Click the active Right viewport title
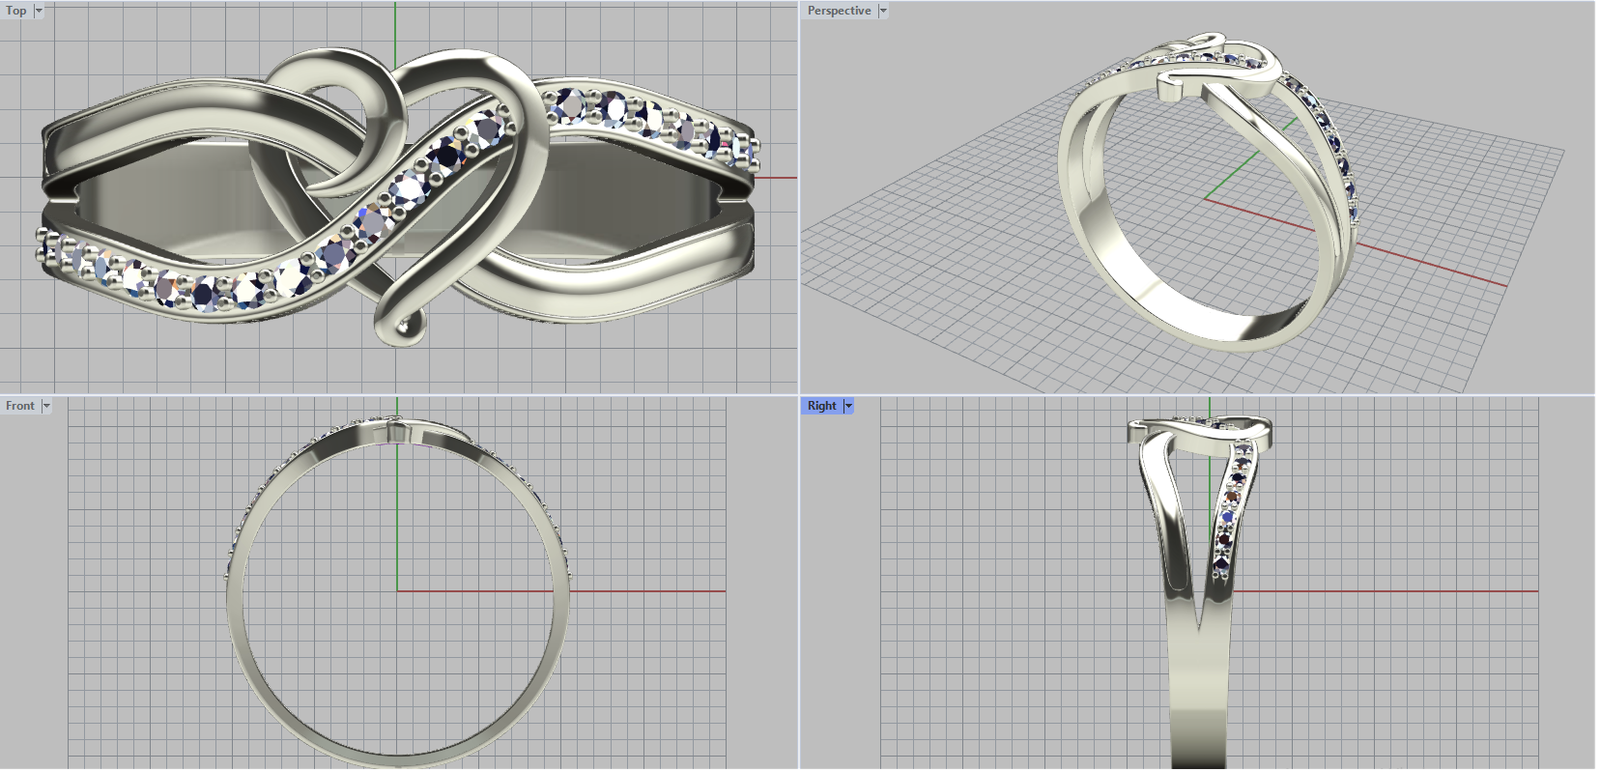 [x=821, y=406]
